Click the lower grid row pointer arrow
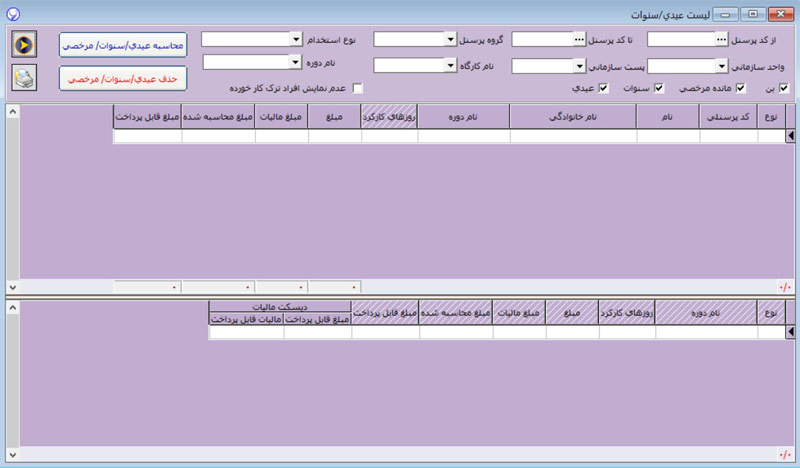Viewport: 800px width, 468px height. [x=790, y=333]
